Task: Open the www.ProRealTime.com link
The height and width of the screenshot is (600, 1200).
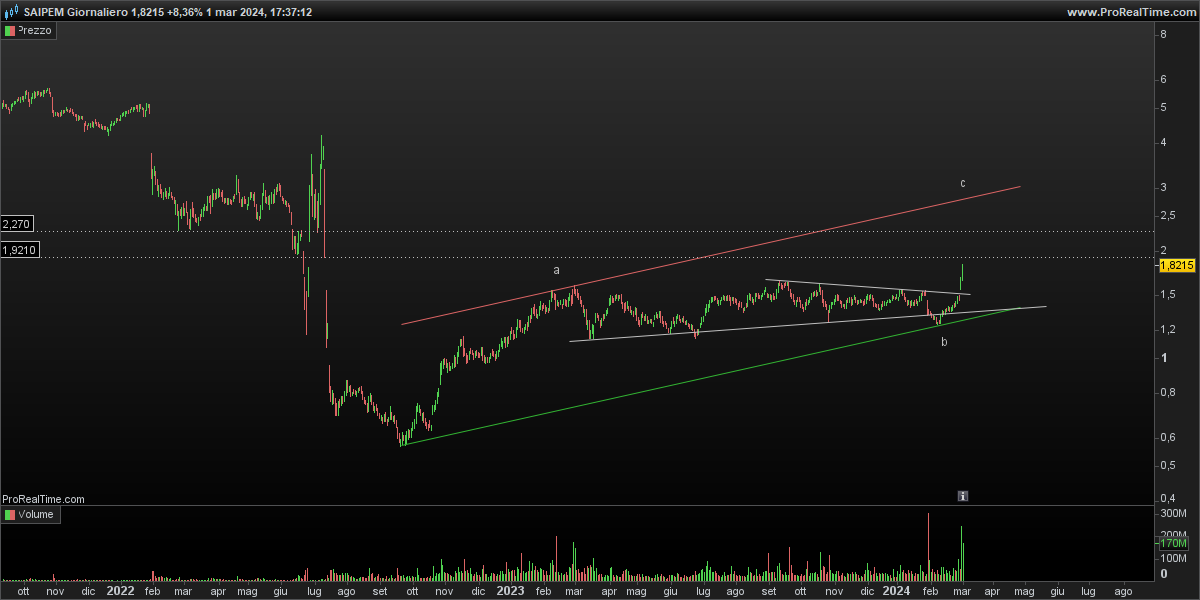Action: [x=1130, y=12]
